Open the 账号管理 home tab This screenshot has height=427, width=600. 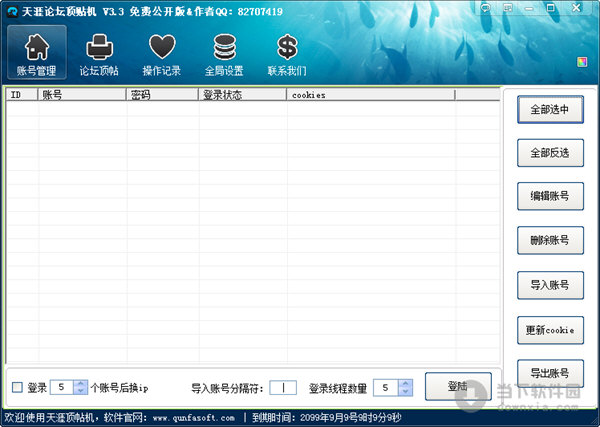point(37,52)
